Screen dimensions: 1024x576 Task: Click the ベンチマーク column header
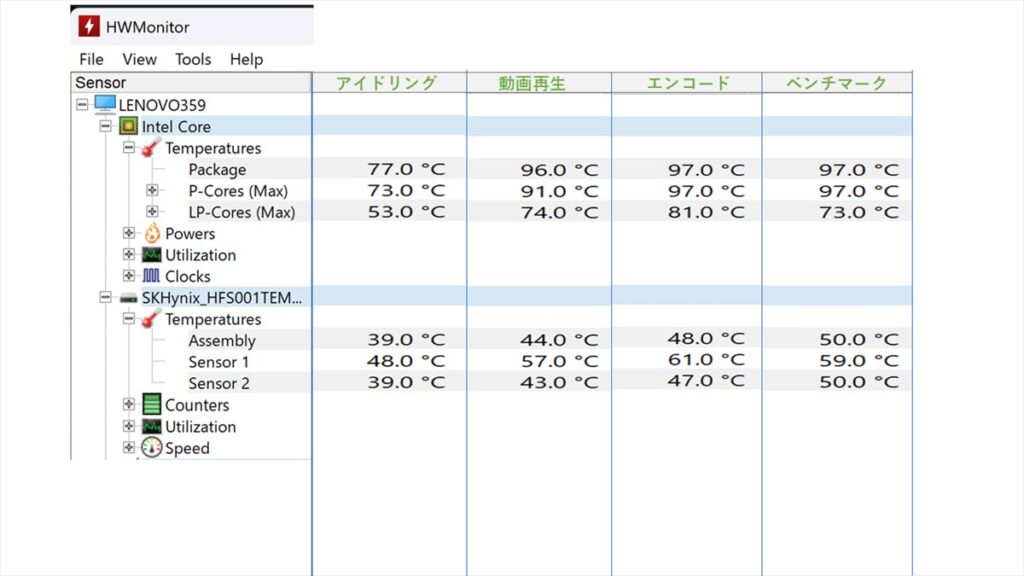click(837, 83)
